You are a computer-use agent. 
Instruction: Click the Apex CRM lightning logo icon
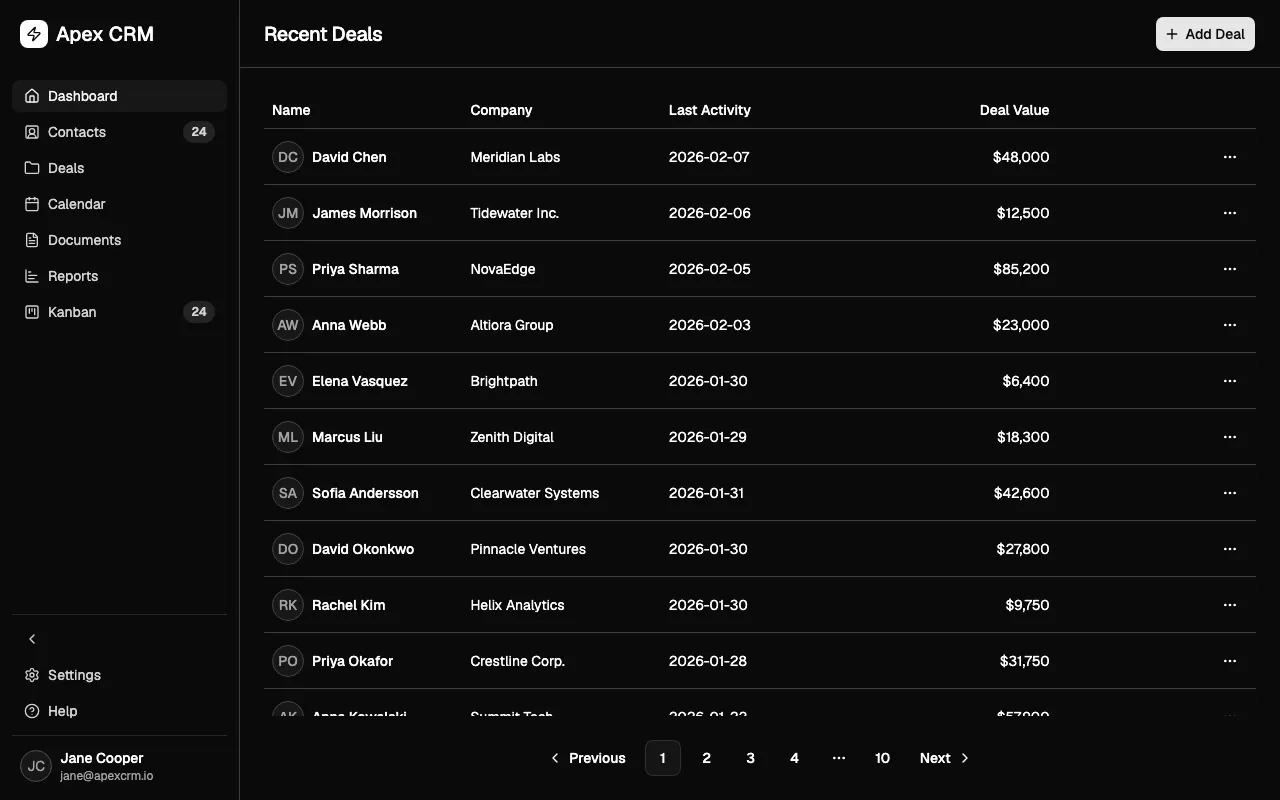coord(34,34)
